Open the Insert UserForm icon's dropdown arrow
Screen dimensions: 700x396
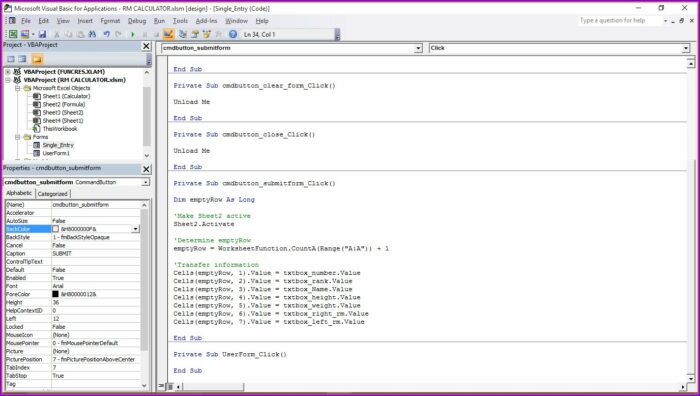[x=33, y=34]
